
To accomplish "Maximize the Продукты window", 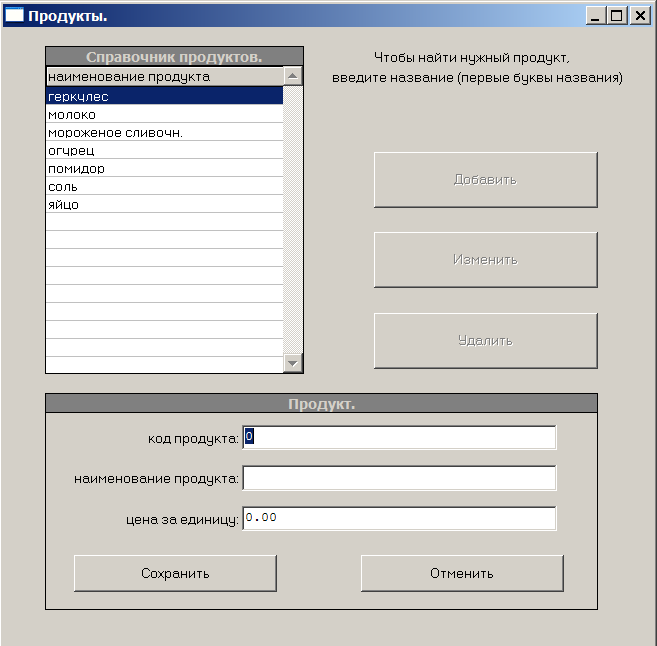I will [617, 16].
